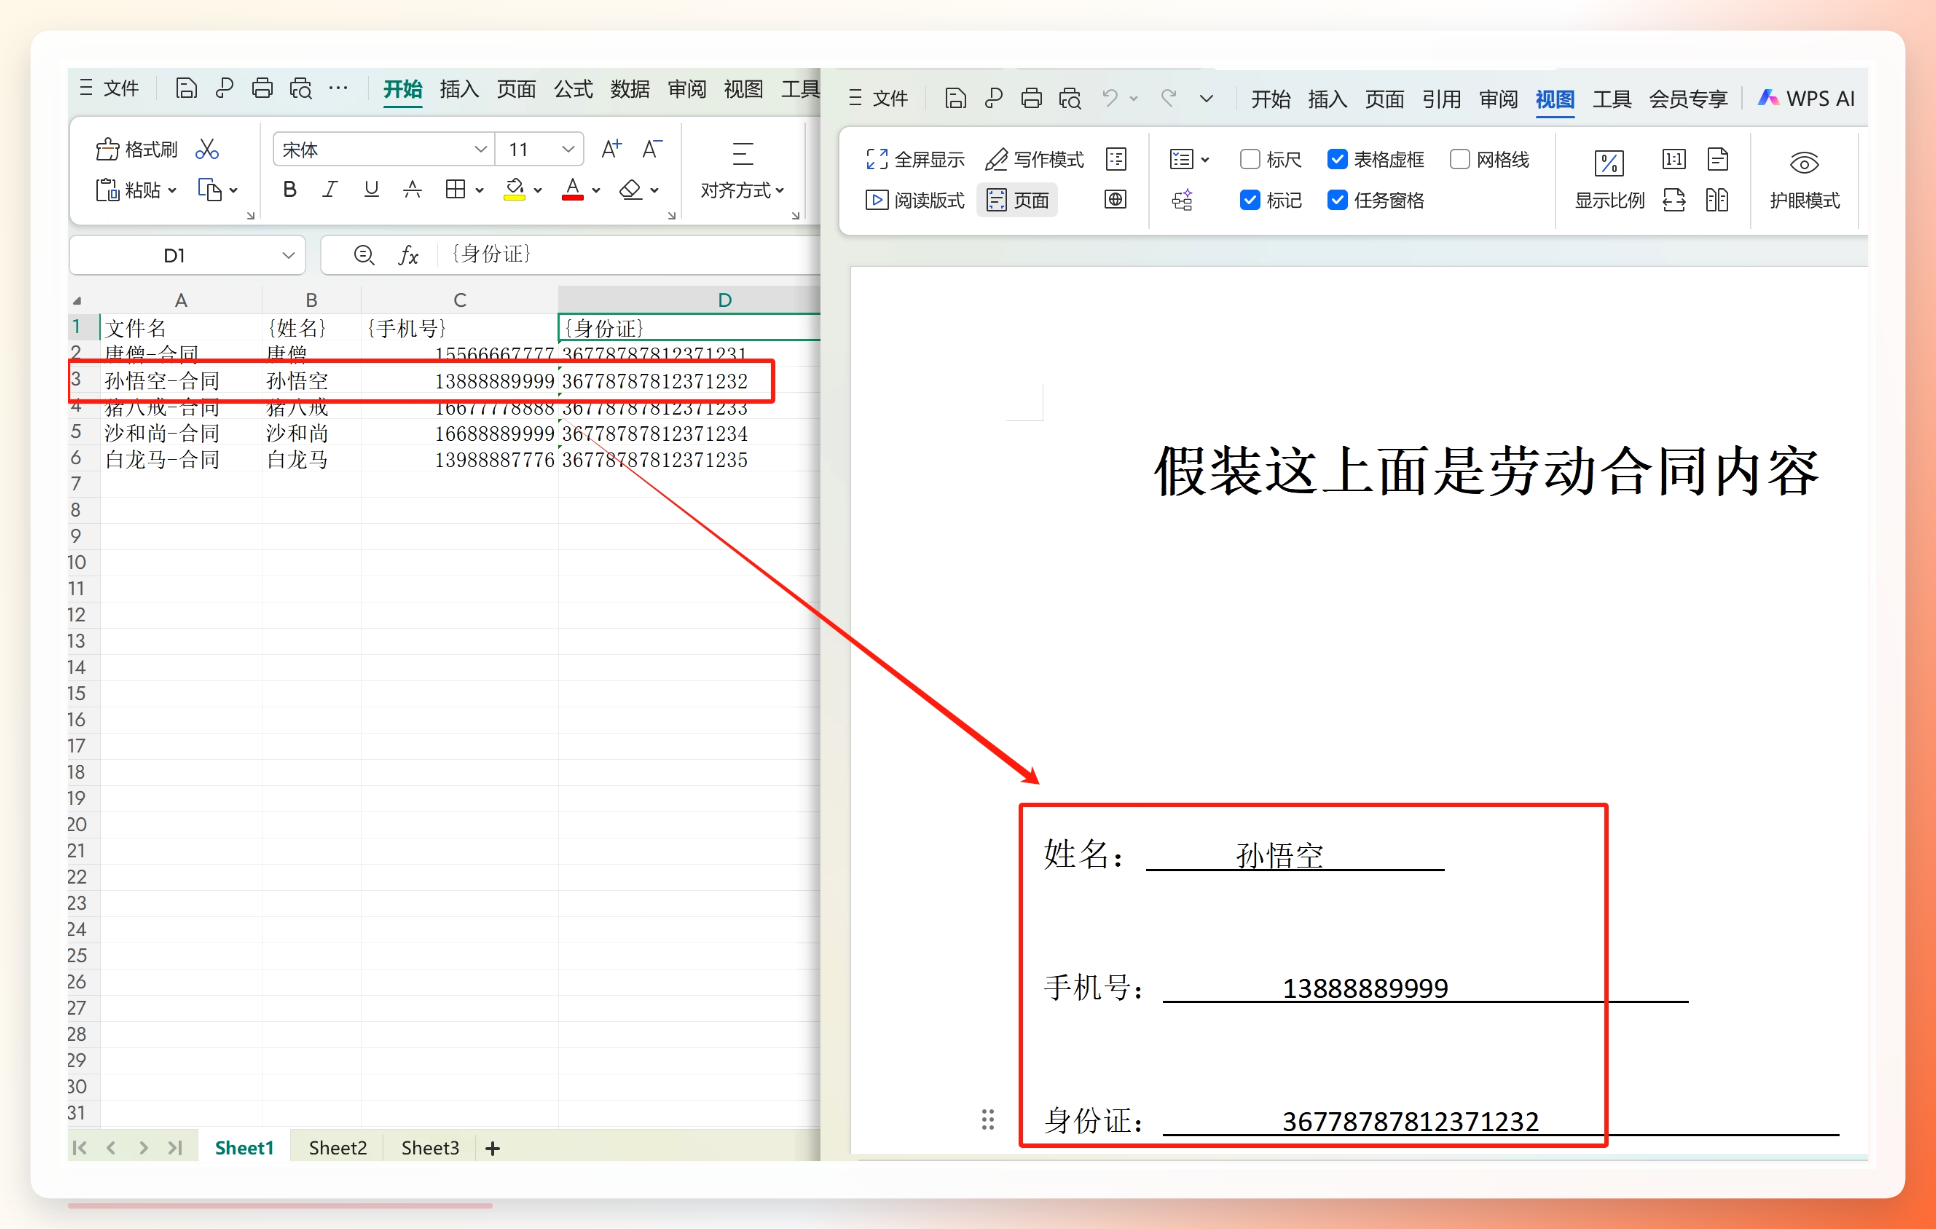This screenshot has width=1936, height=1229.
Task: Open the spreadsheet 插入 tab
Action: [x=459, y=89]
